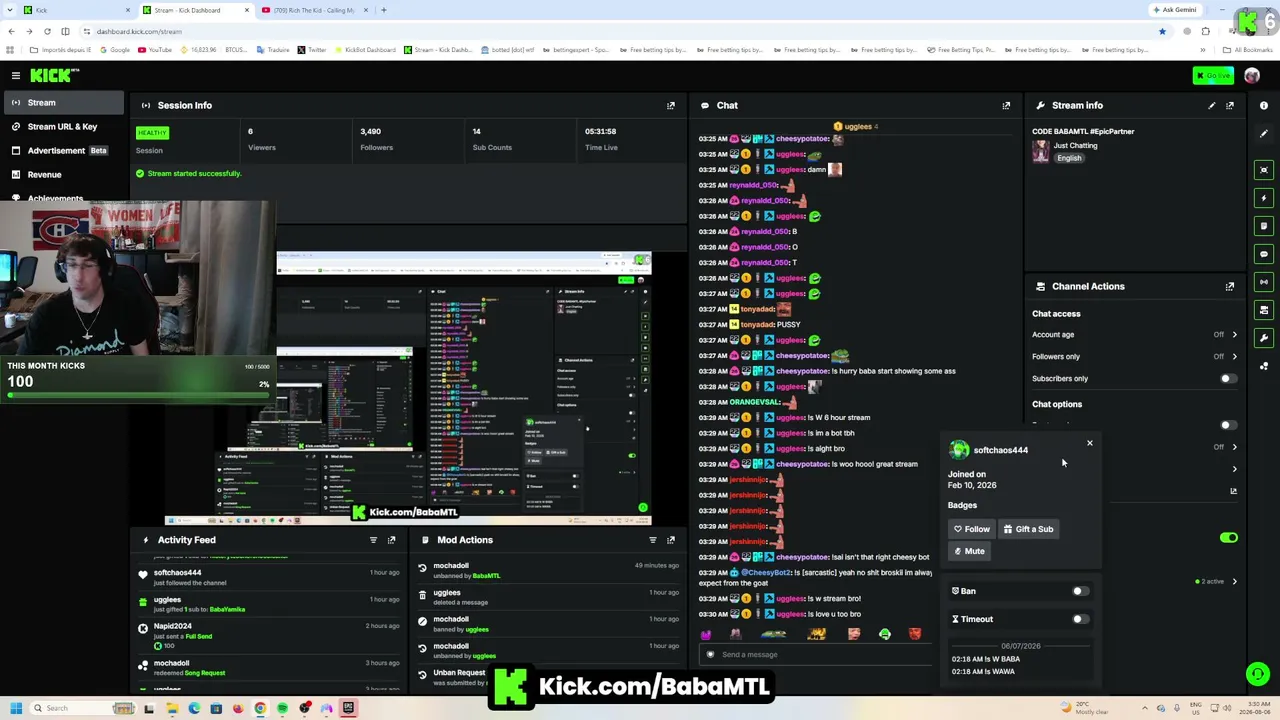Screen dimensions: 1280x720
Task: Pop out the Chat panel
Action: (1006, 105)
